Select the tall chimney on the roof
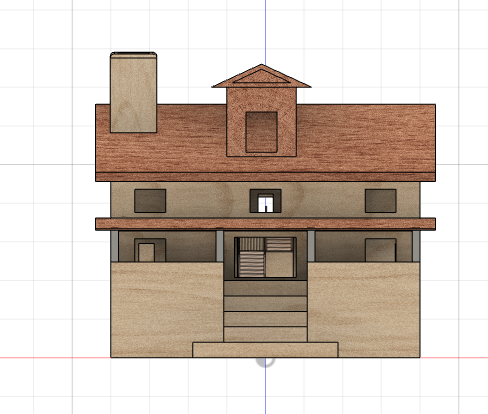The image size is (488, 414). click(133, 92)
